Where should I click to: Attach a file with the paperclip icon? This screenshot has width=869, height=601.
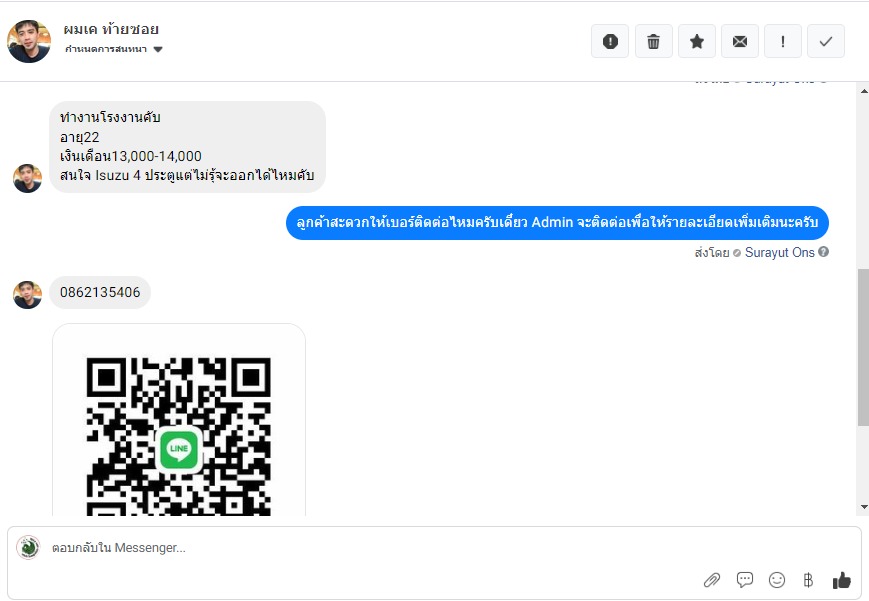tap(712, 580)
